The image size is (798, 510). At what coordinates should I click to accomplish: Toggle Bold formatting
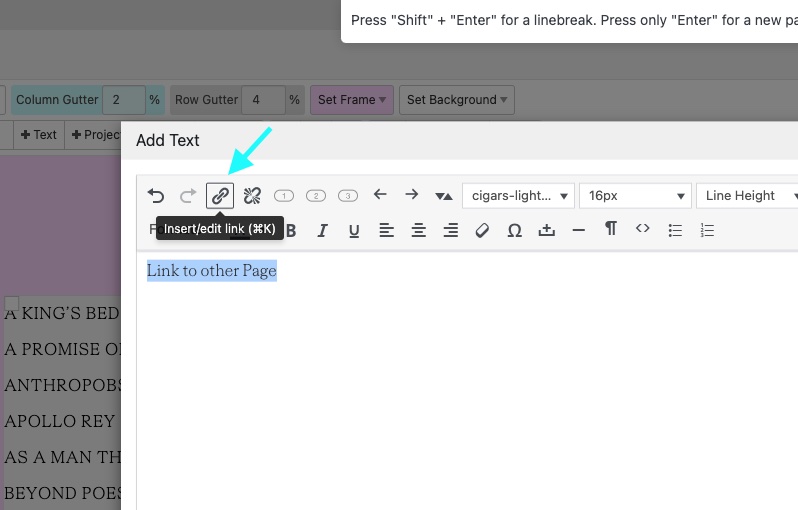pyautogui.click(x=291, y=231)
